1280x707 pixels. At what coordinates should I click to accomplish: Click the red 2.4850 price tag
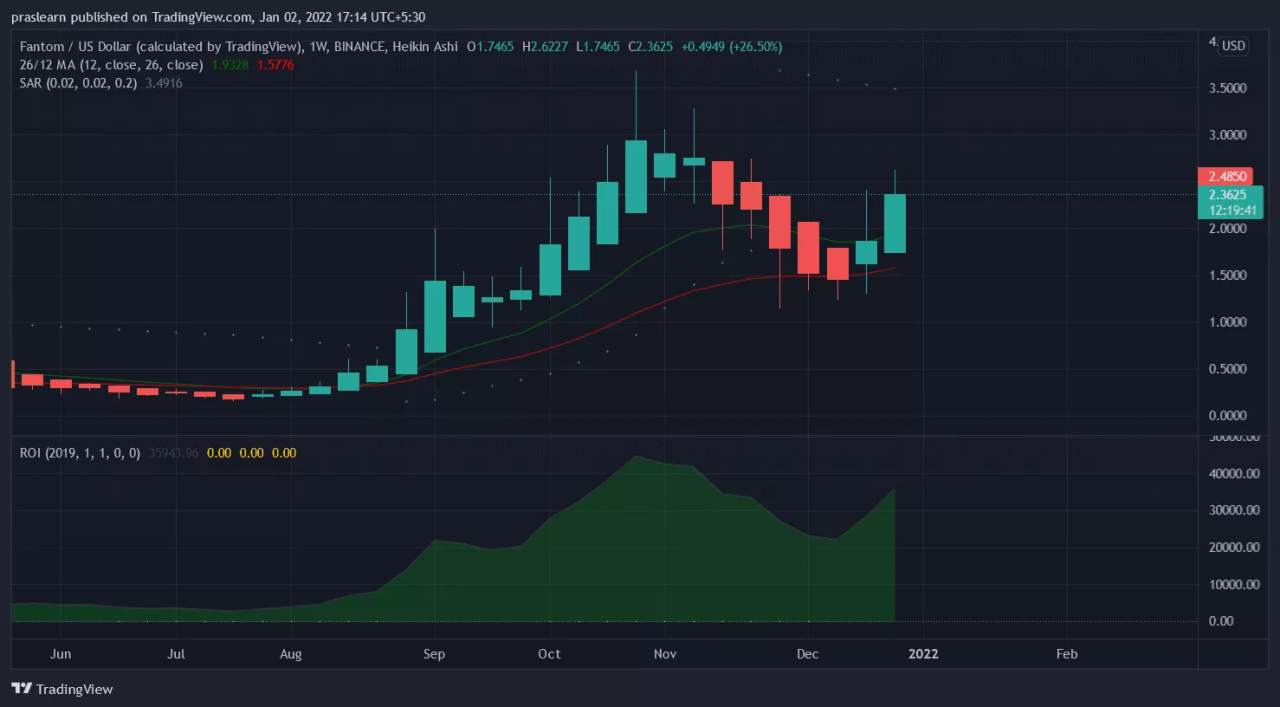coord(1226,176)
